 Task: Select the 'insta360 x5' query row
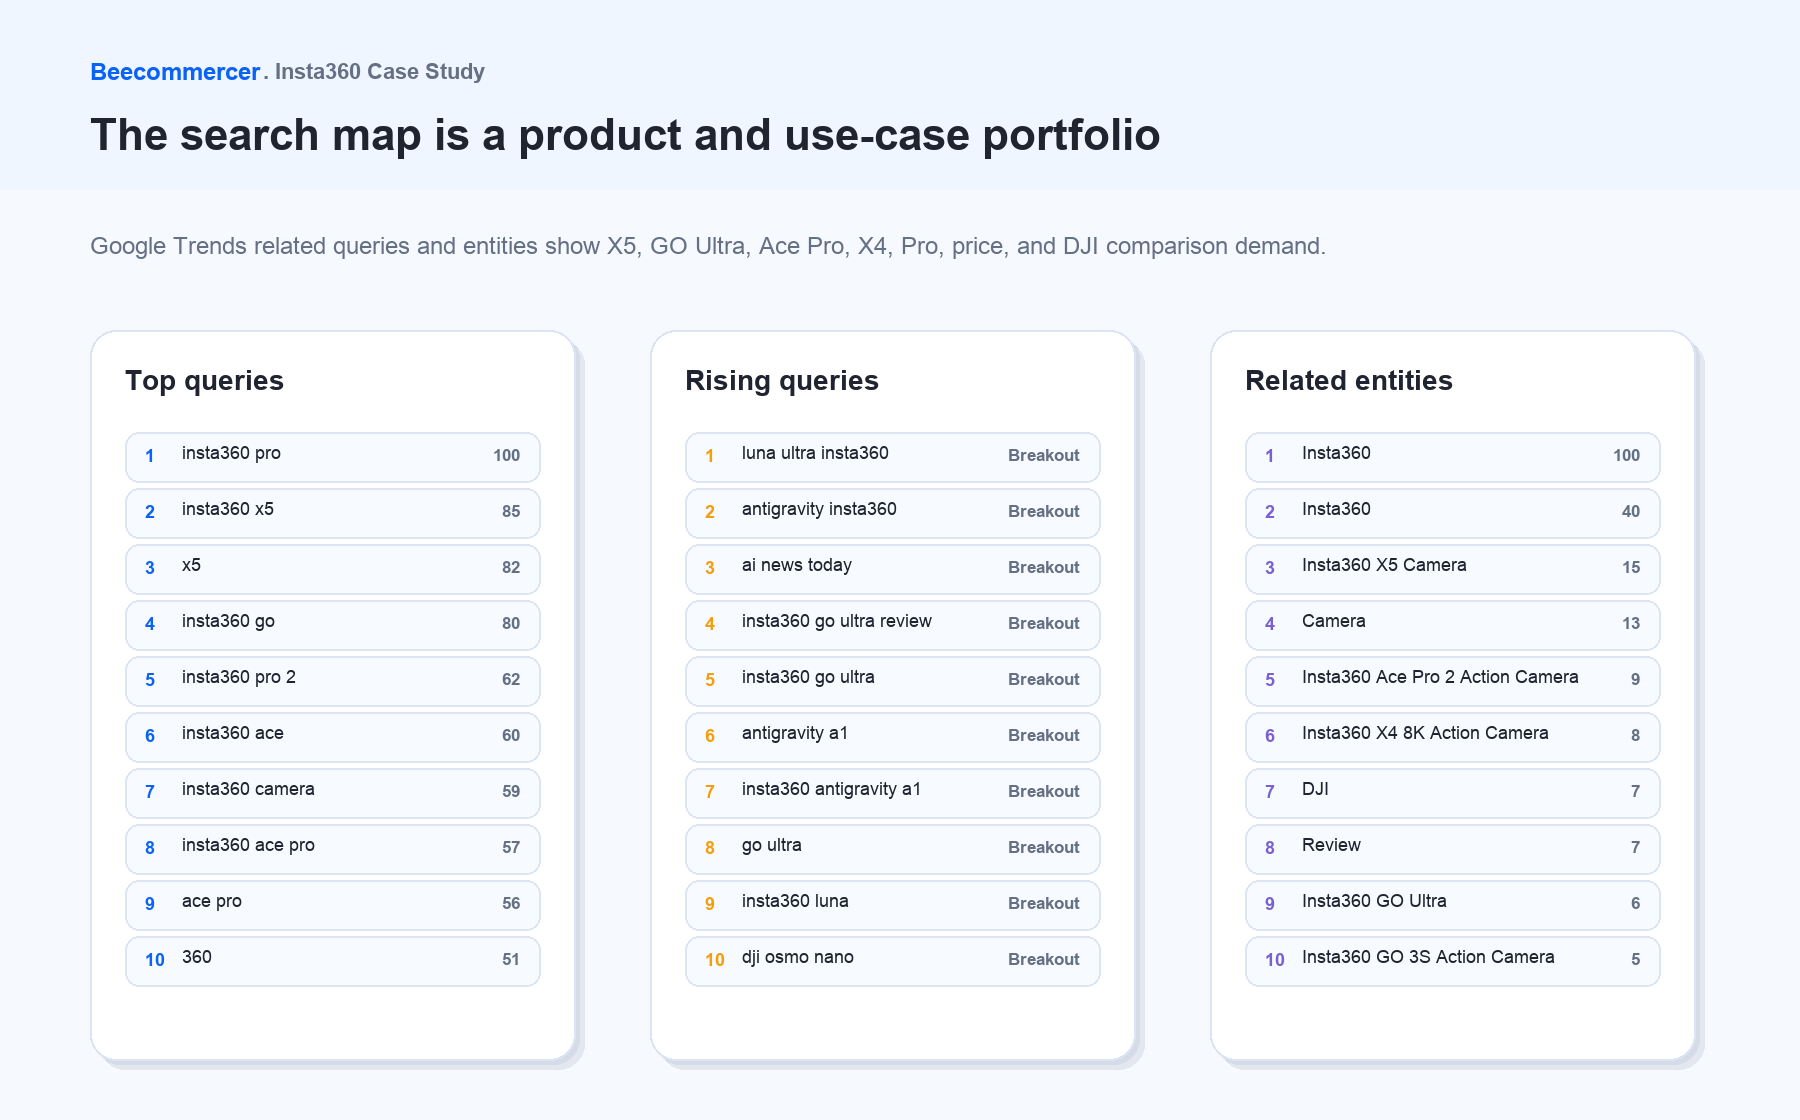(x=333, y=513)
